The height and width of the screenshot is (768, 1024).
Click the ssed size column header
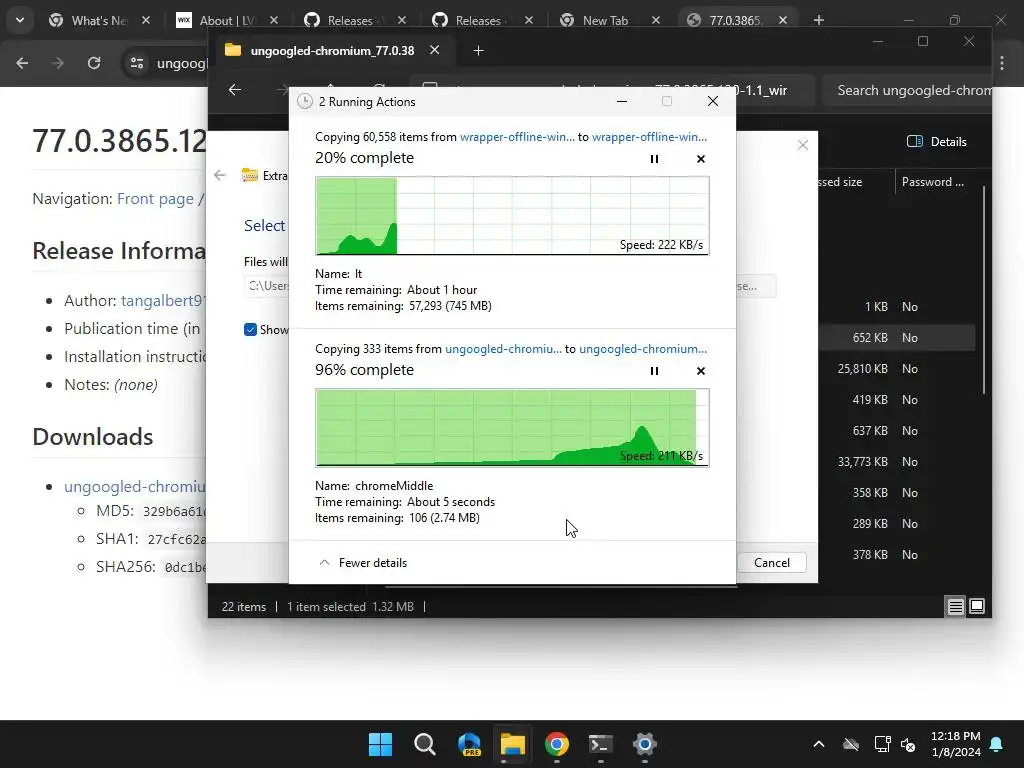coord(840,182)
